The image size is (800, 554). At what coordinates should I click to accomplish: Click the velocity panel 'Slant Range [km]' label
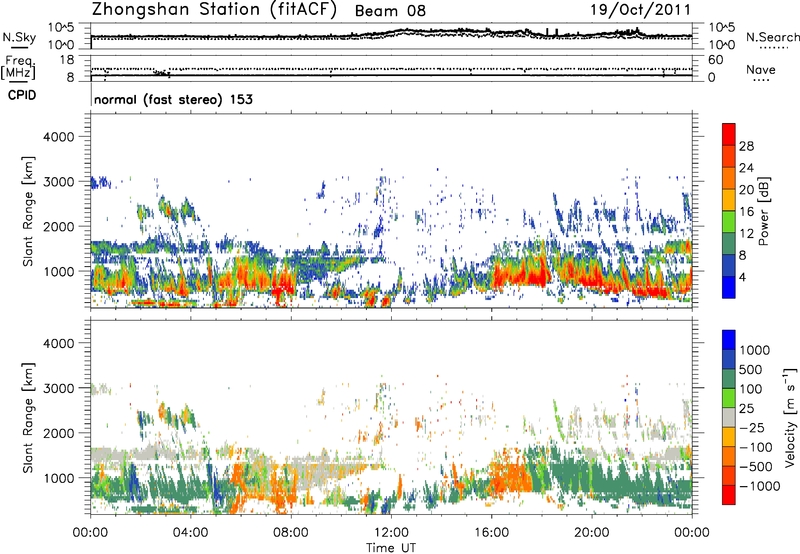point(28,418)
